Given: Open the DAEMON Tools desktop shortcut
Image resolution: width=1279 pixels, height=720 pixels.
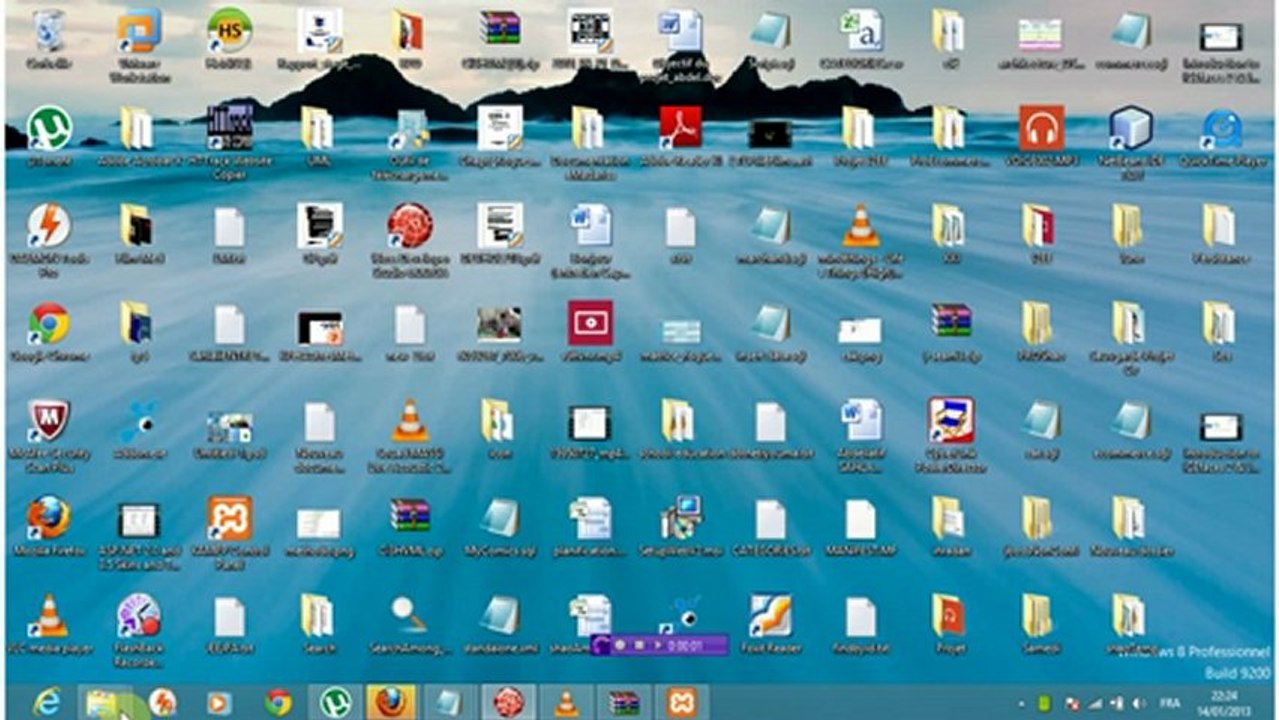Looking at the screenshot, I should pos(47,226).
